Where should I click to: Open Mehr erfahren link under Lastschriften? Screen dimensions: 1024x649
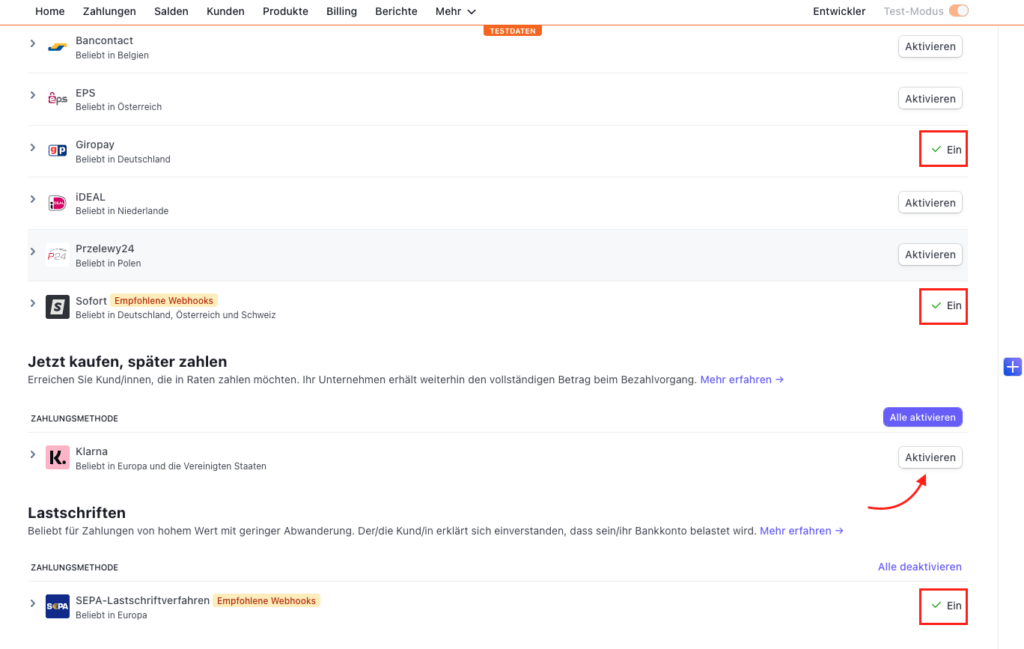click(x=801, y=531)
